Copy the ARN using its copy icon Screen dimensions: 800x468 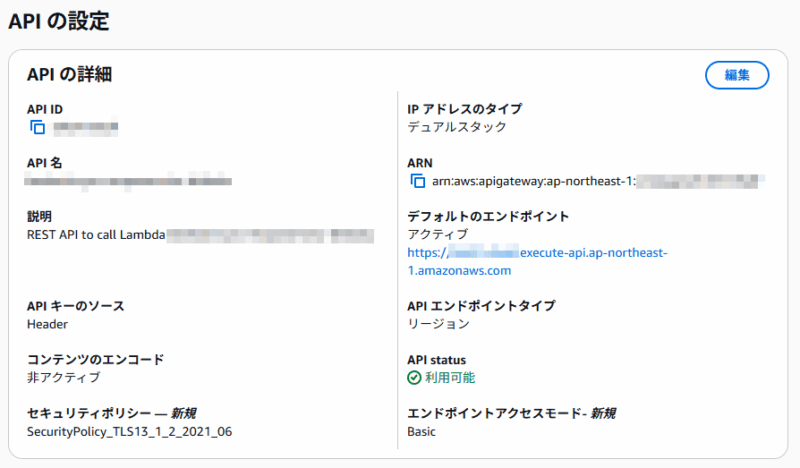pos(417,181)
